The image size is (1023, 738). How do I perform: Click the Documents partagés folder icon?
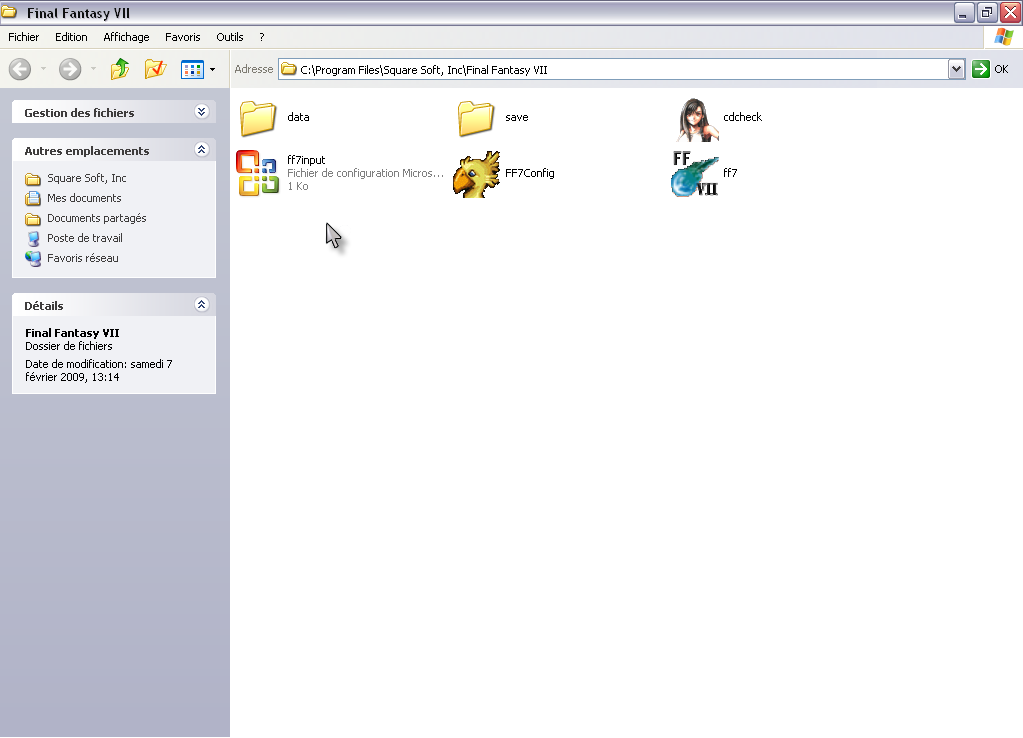point(33,219)
